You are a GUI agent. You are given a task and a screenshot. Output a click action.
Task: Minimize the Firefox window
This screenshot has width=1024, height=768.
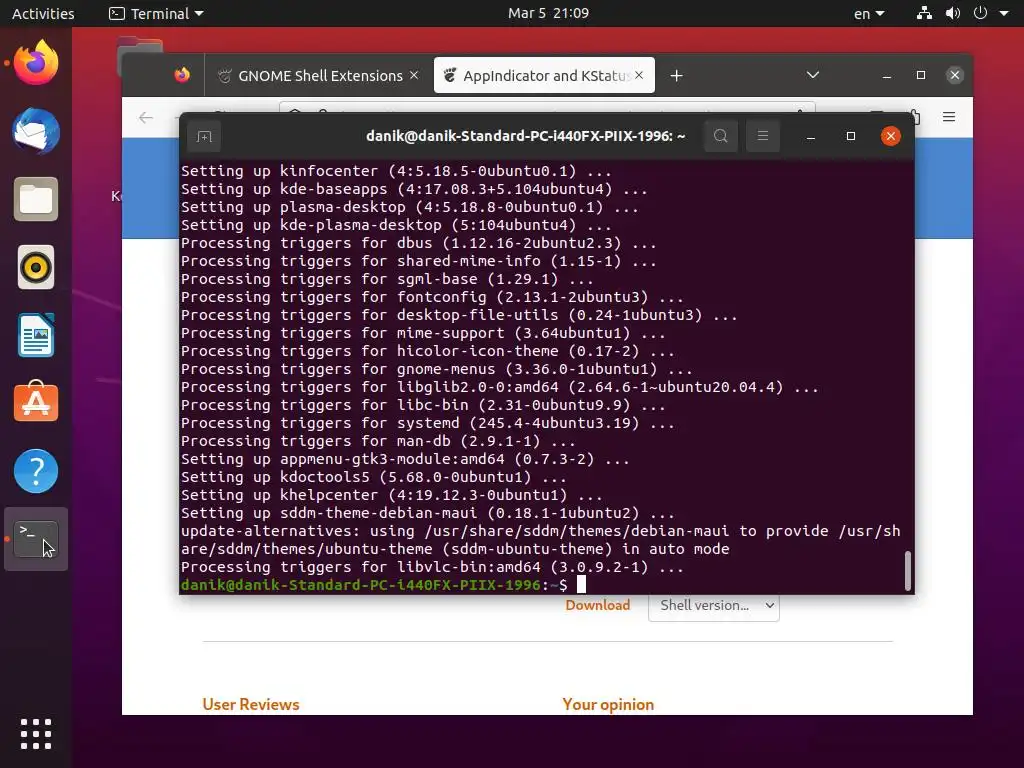[x=887, y=76]
